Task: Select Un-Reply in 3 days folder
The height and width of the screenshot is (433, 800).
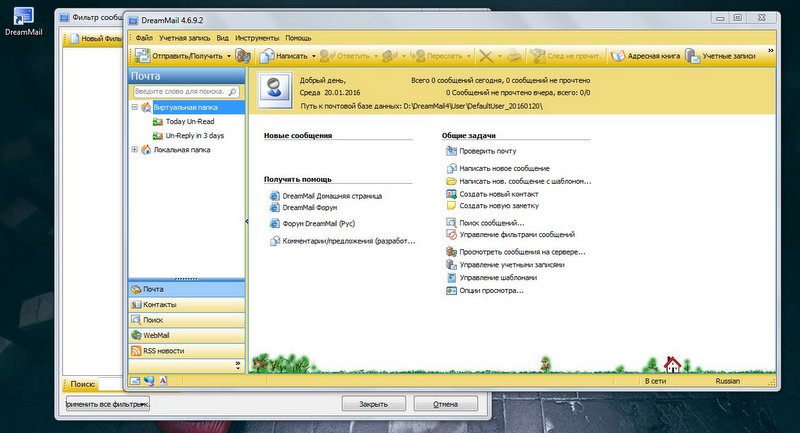Action: tap(194, 136)
